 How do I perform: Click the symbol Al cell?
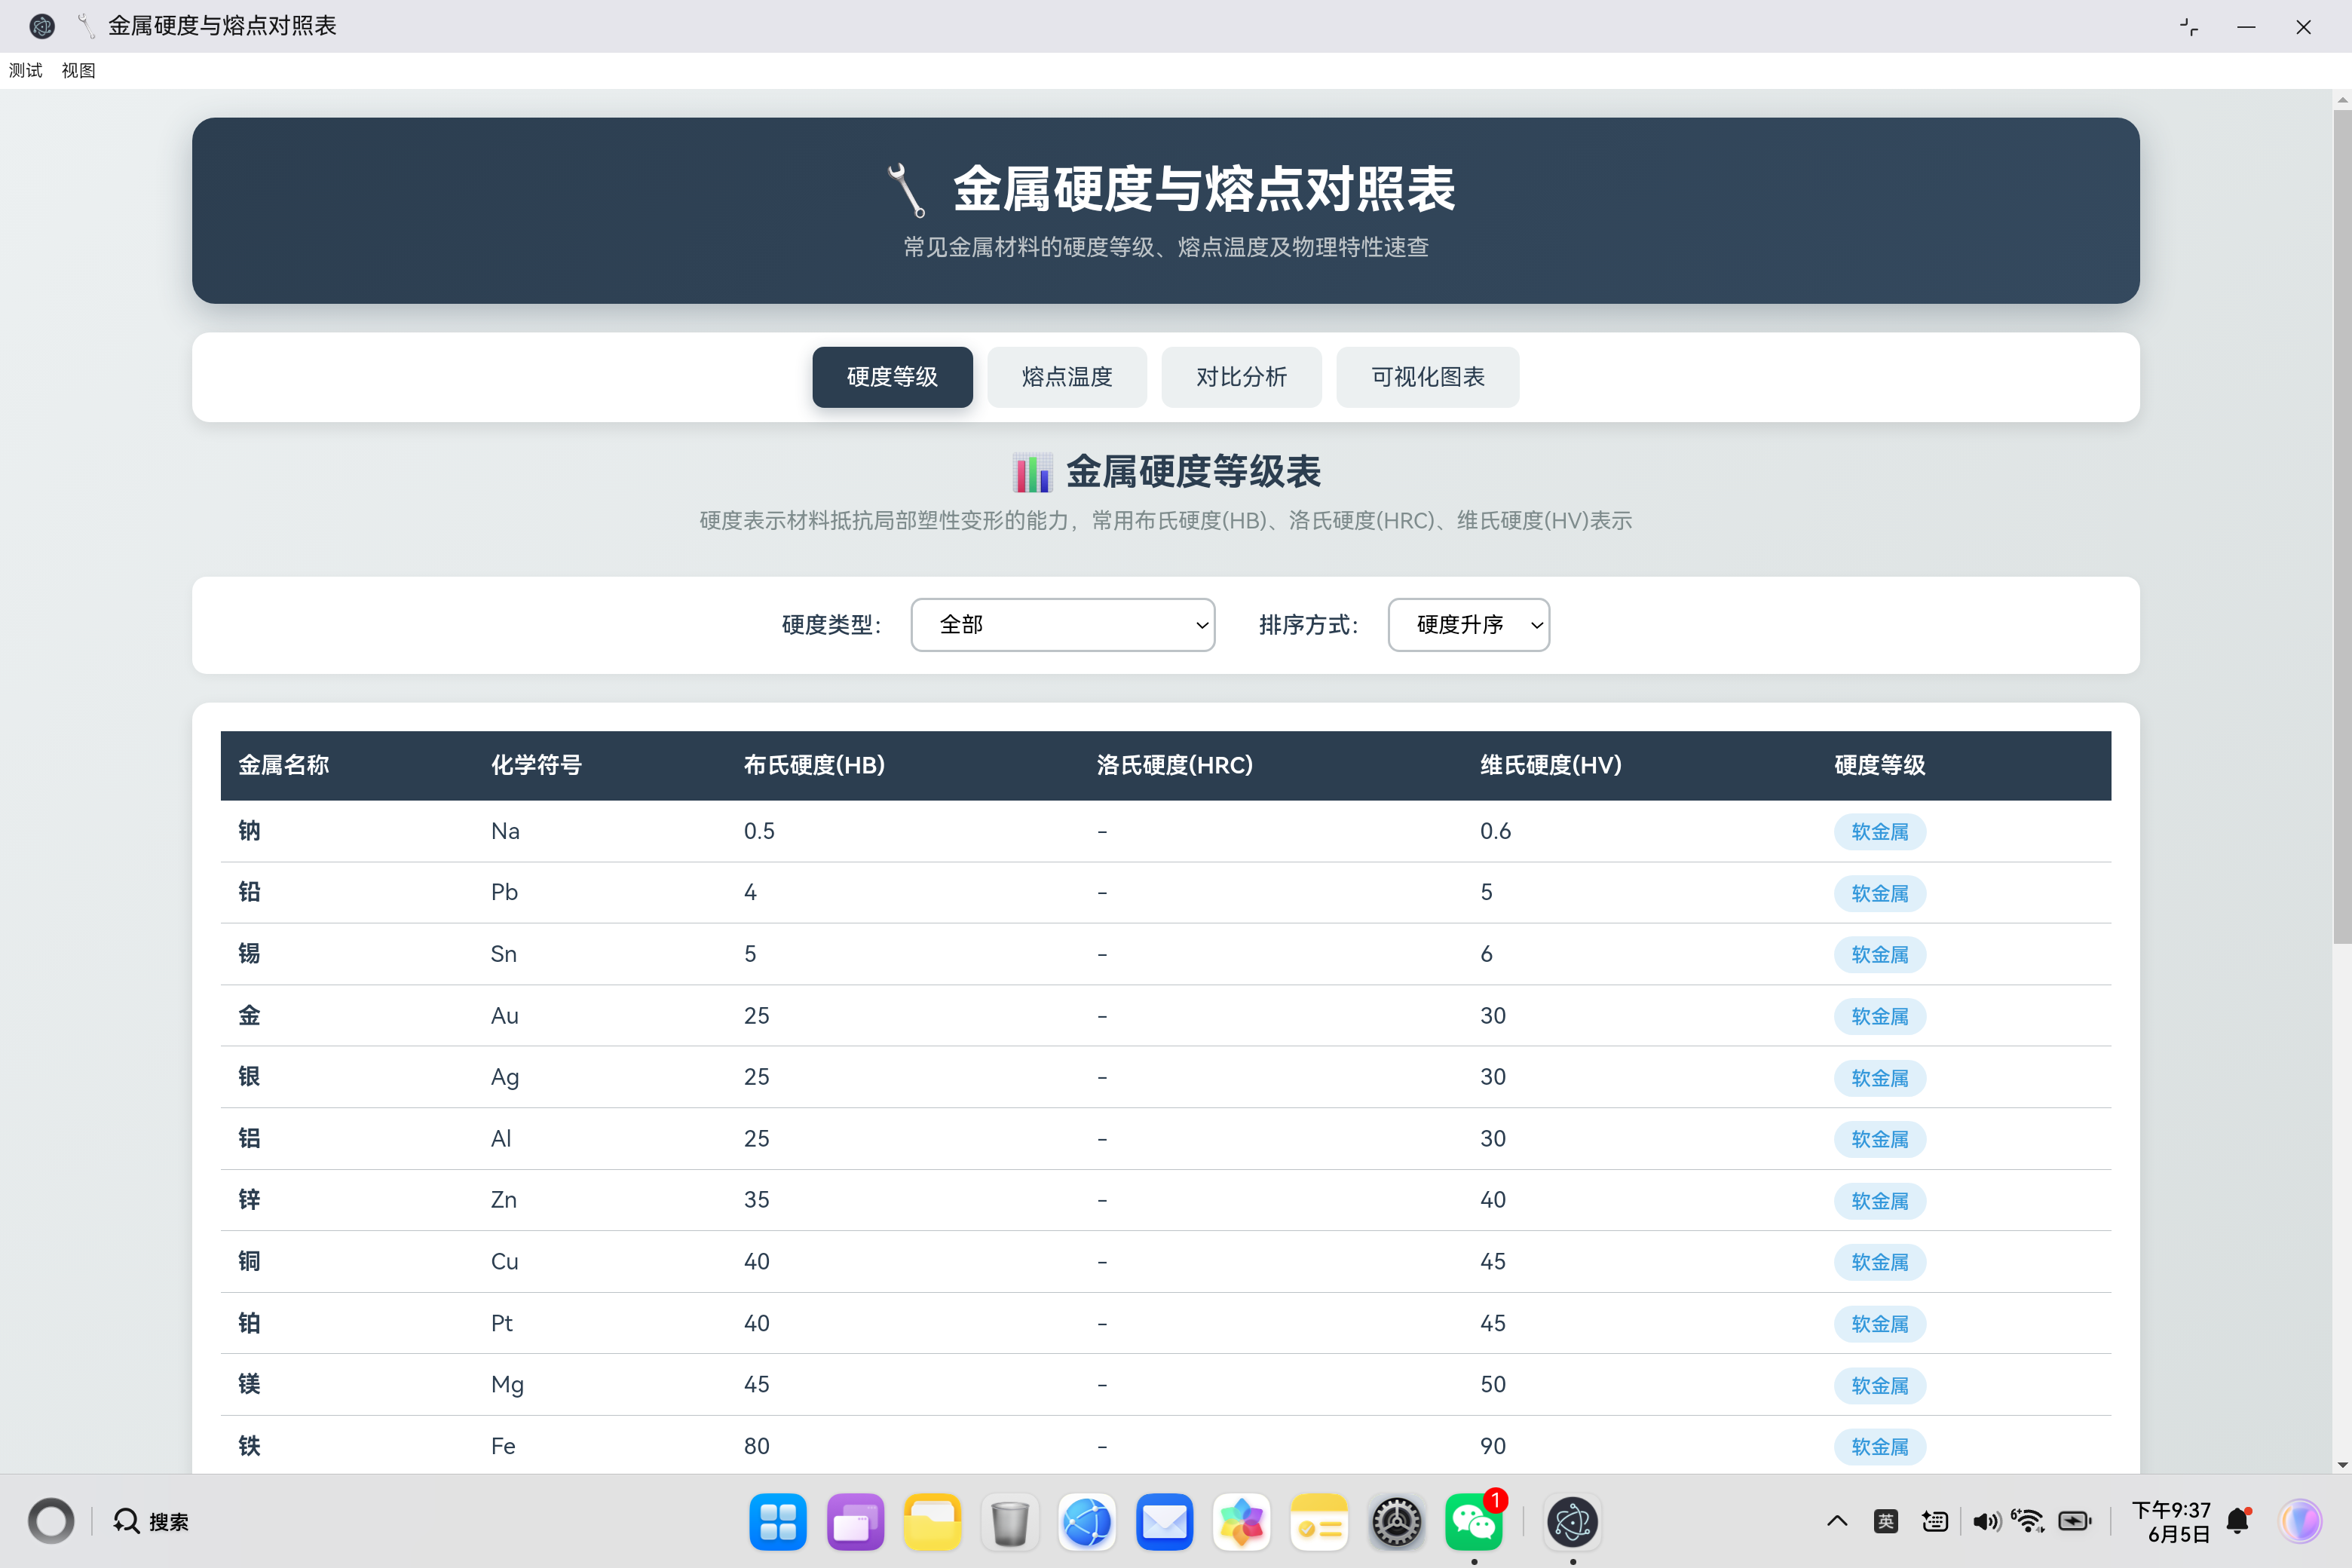coord(501,1139)
